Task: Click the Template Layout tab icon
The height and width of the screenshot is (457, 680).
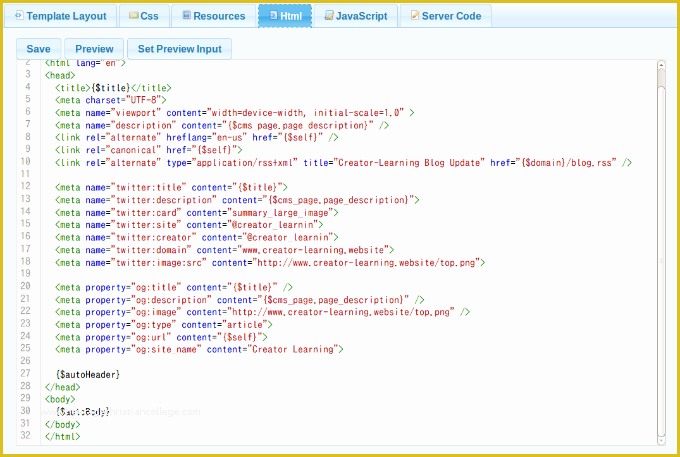Action: [x=17, y=17]
